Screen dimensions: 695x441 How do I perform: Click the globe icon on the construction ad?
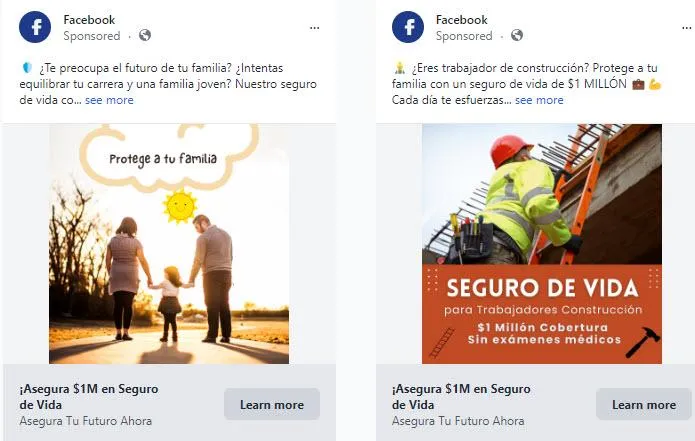pos(517,35)
